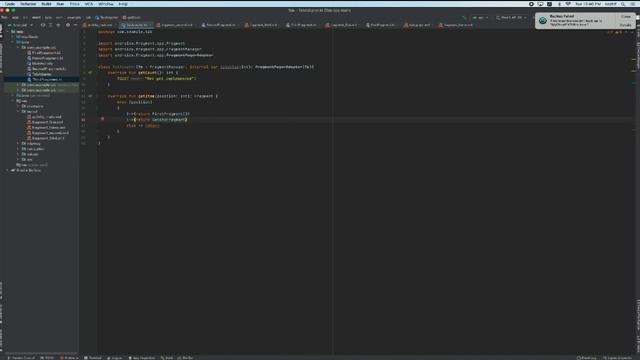
Task: Open the Profiler tool window
Action: point(185,358)
